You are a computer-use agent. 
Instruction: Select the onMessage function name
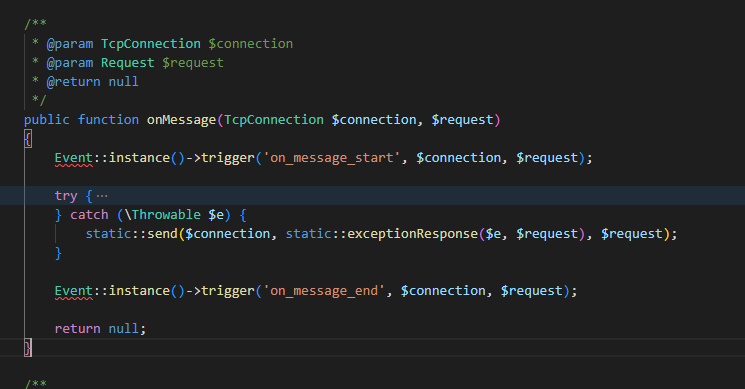[181, 120]
